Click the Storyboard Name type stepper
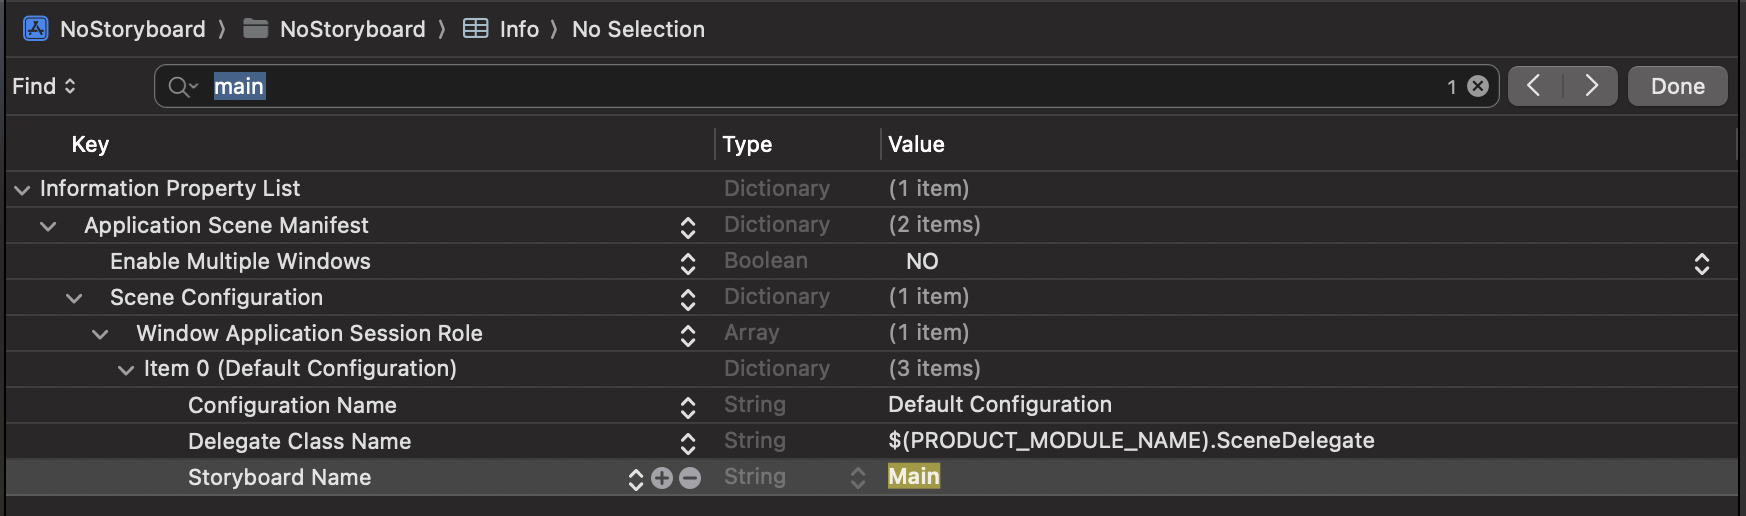Viewport: 1746px width, 516px height. point(857,478)
